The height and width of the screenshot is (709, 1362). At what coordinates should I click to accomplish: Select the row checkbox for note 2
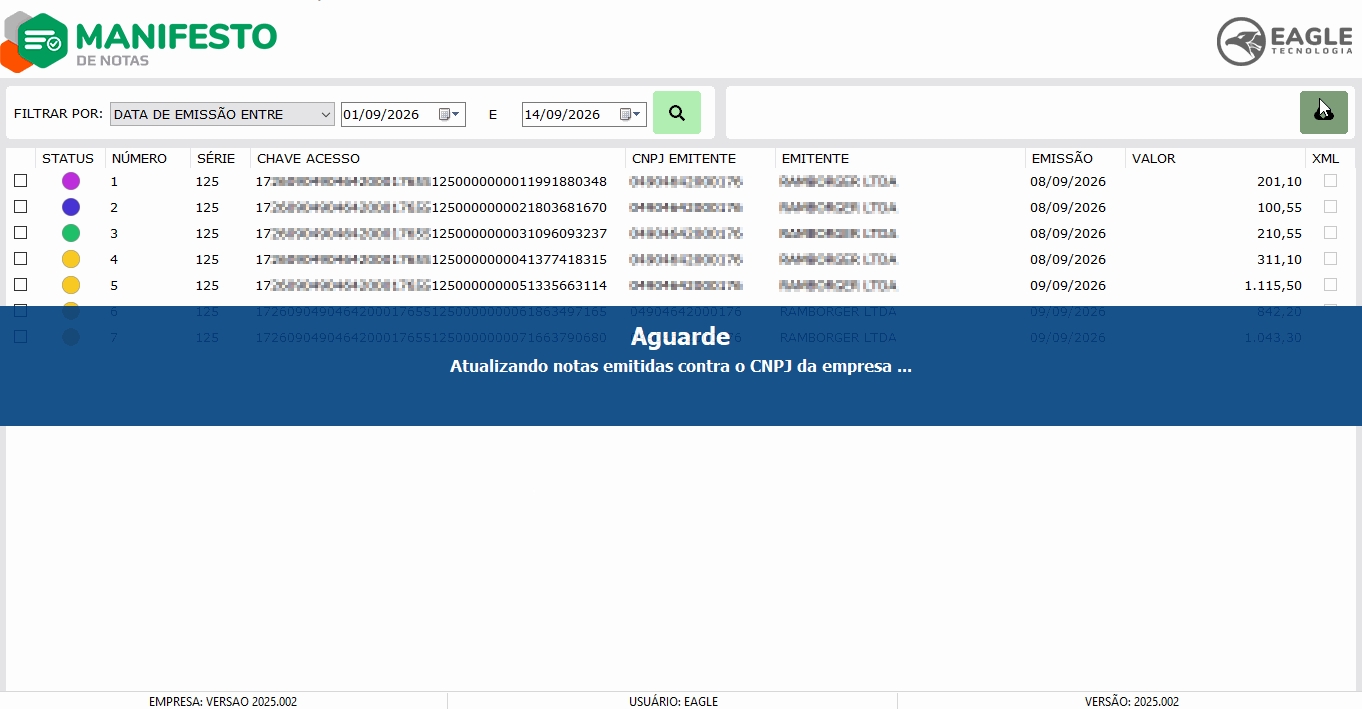tap(20, 207)
